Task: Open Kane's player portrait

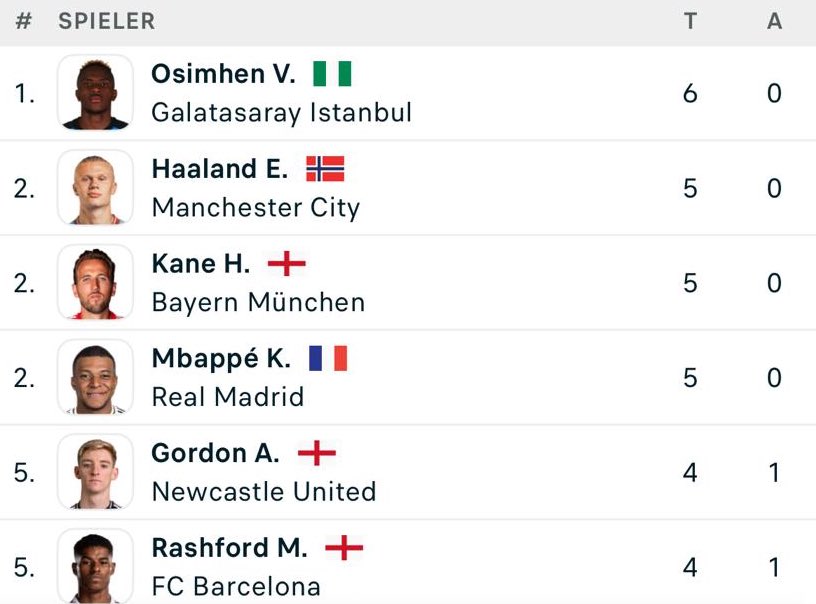Action: [x=95, y=282]
